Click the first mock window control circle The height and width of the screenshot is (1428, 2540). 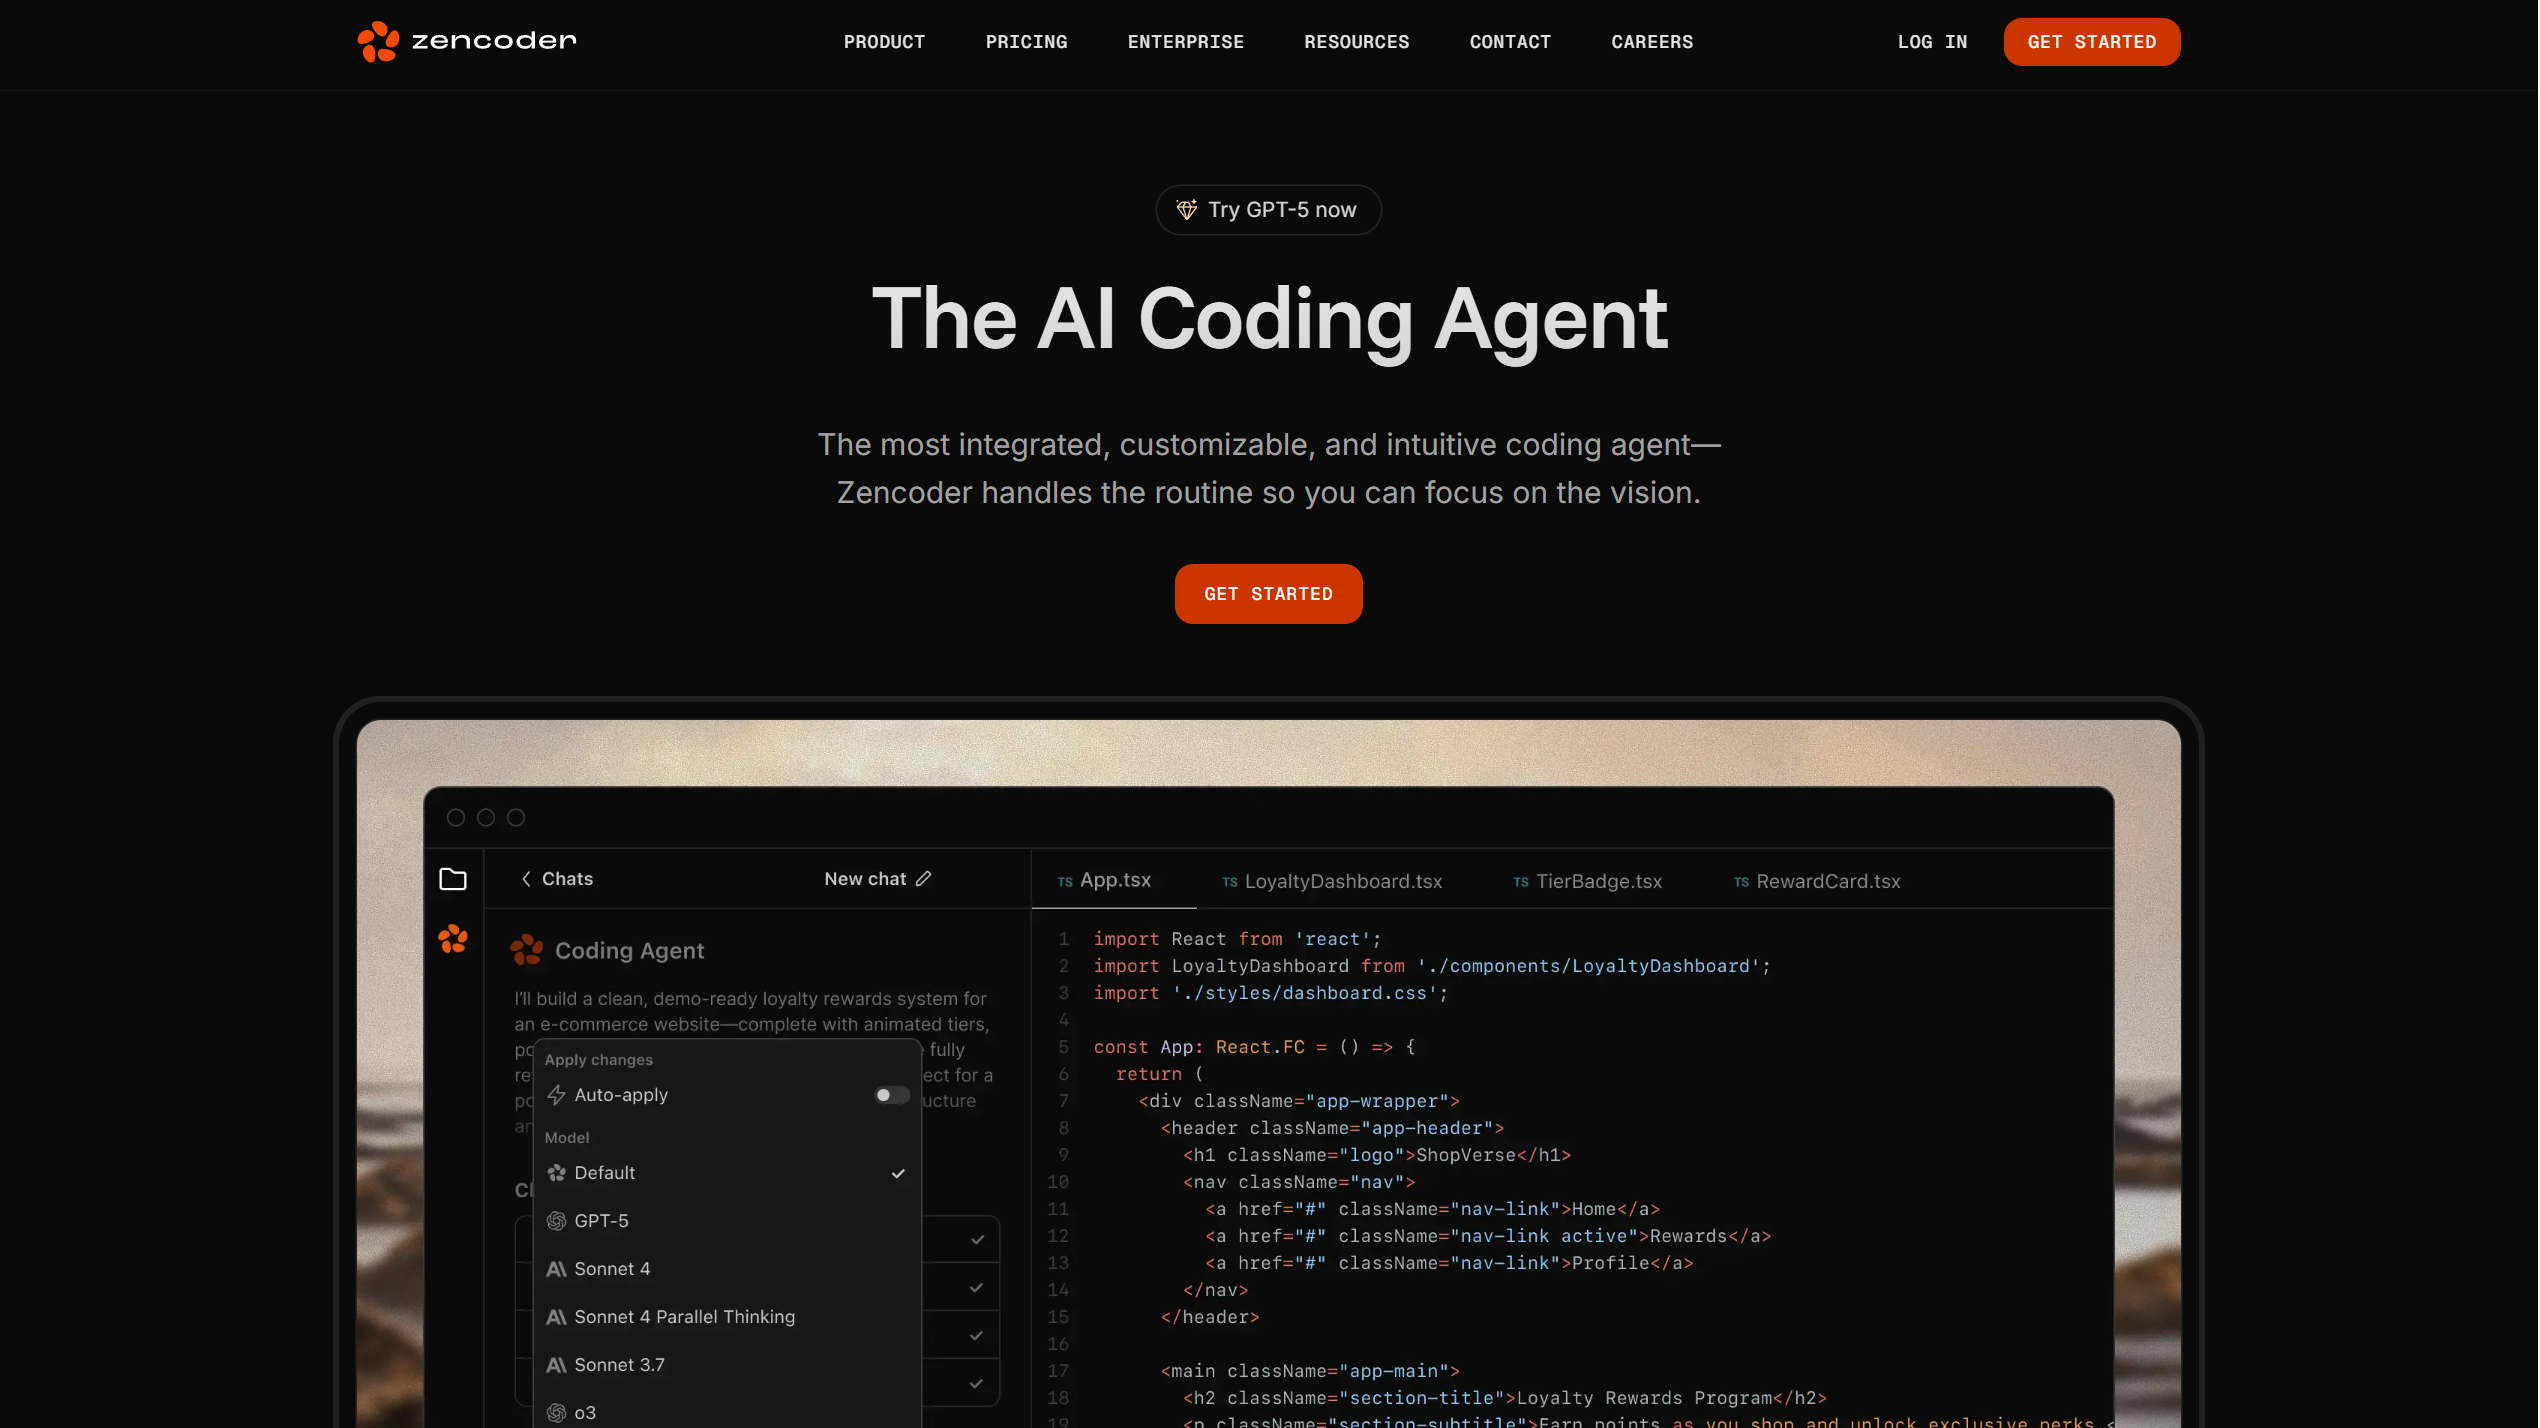[x=456, y=818]
